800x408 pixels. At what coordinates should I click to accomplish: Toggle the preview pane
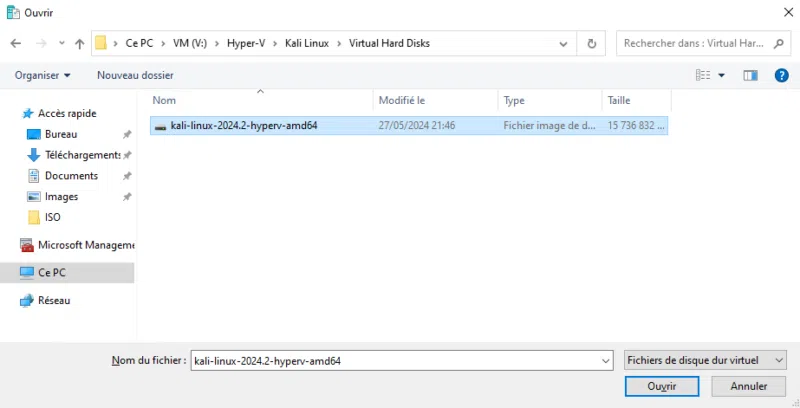tap(750, 75)
